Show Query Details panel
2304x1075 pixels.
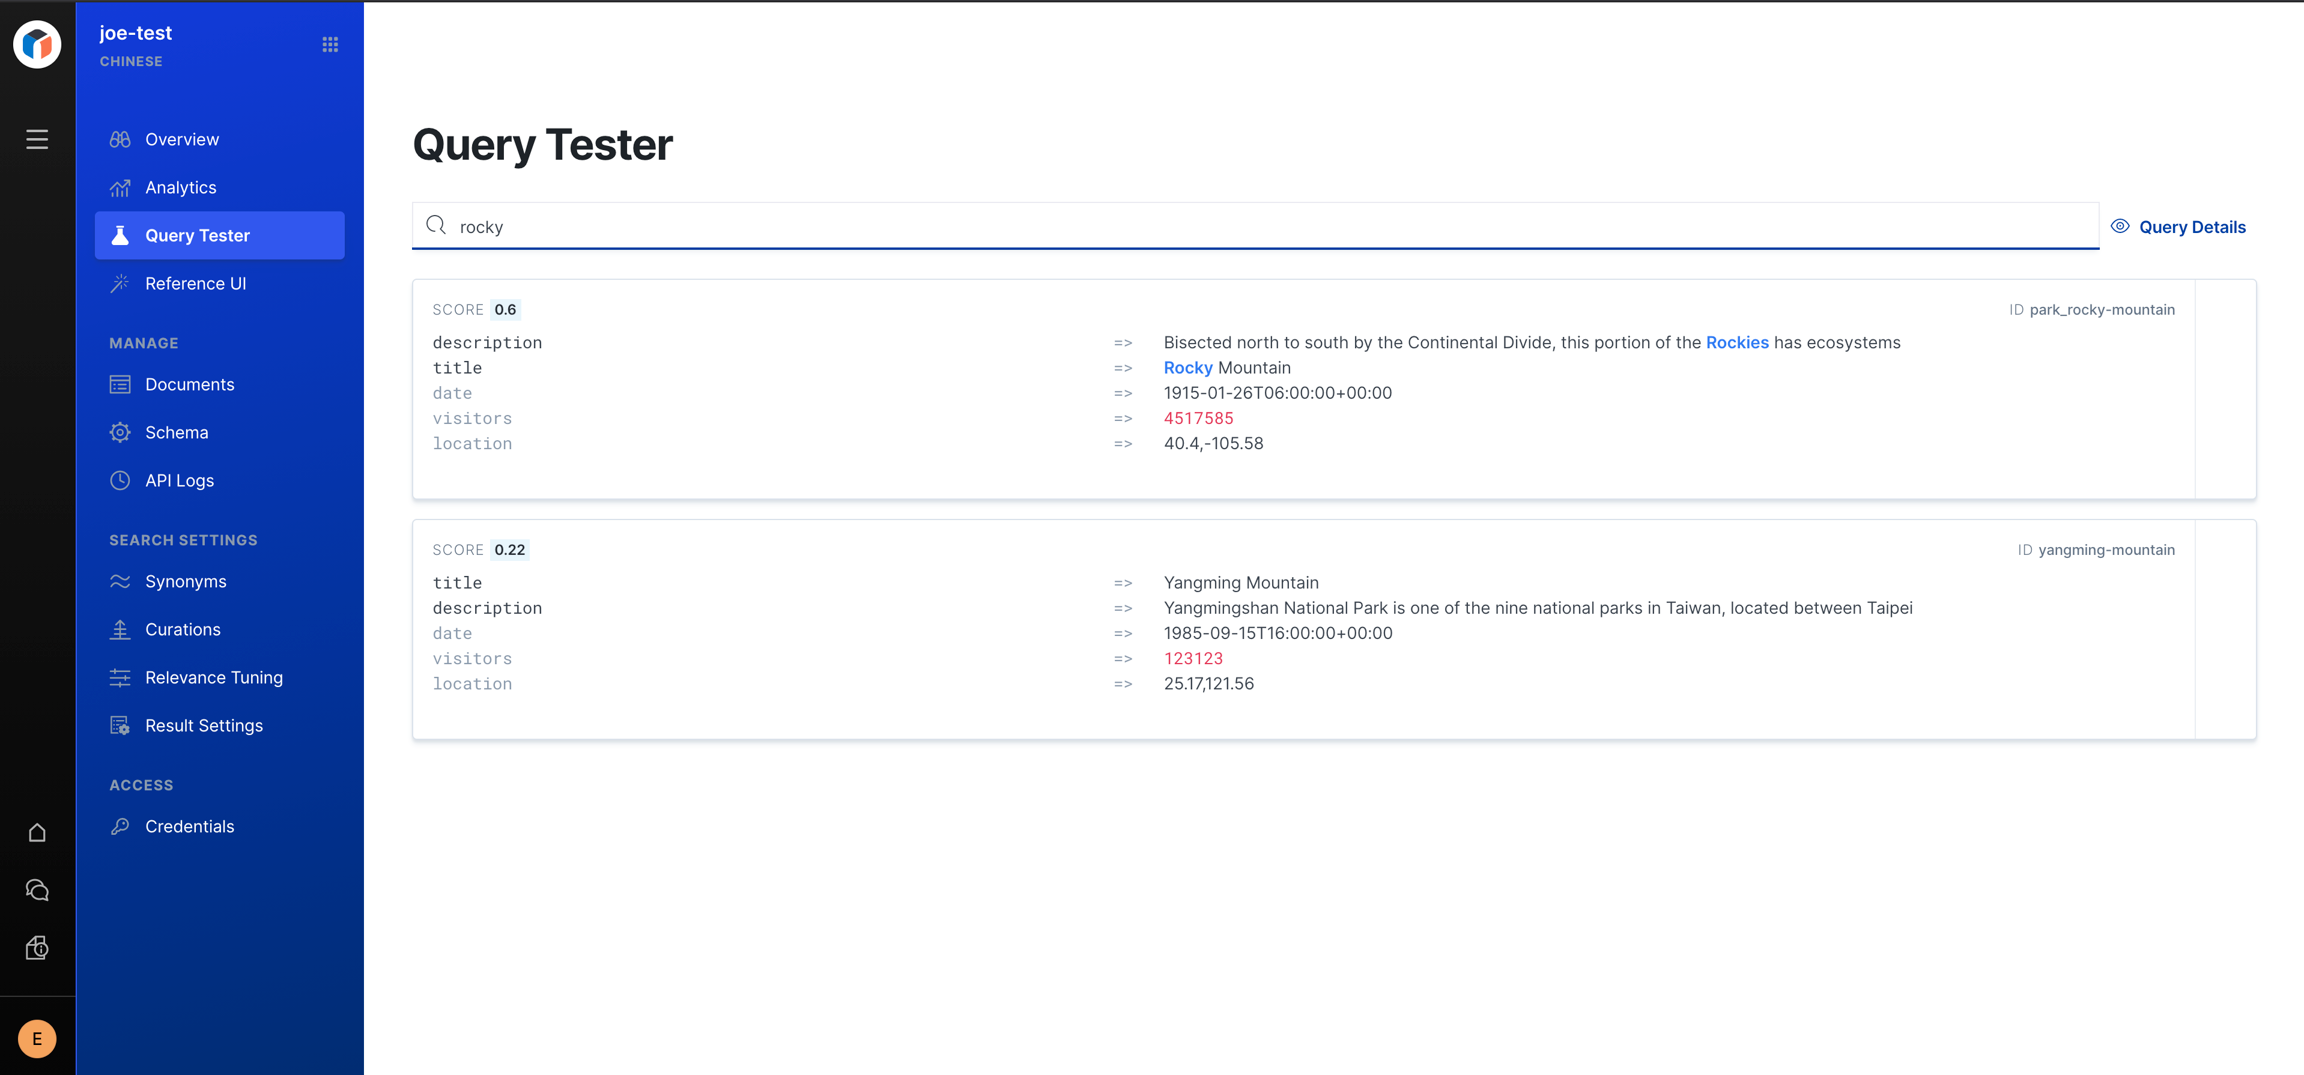tap(2178, 227)
